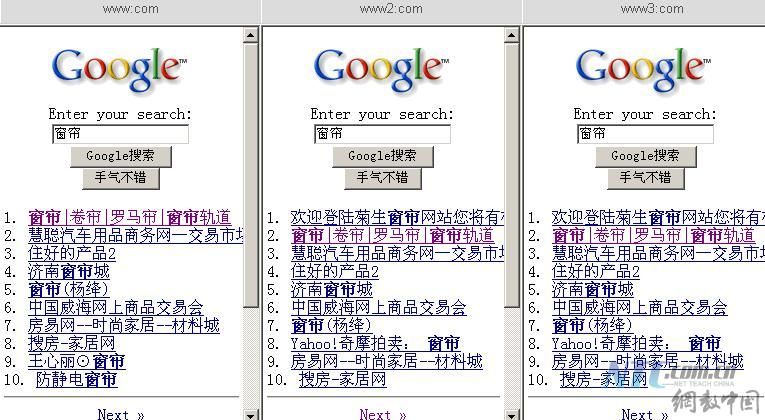Click the Google logo in www3.com pane
The height and width of the screenshot is (420, 765).
click(644, 69)
